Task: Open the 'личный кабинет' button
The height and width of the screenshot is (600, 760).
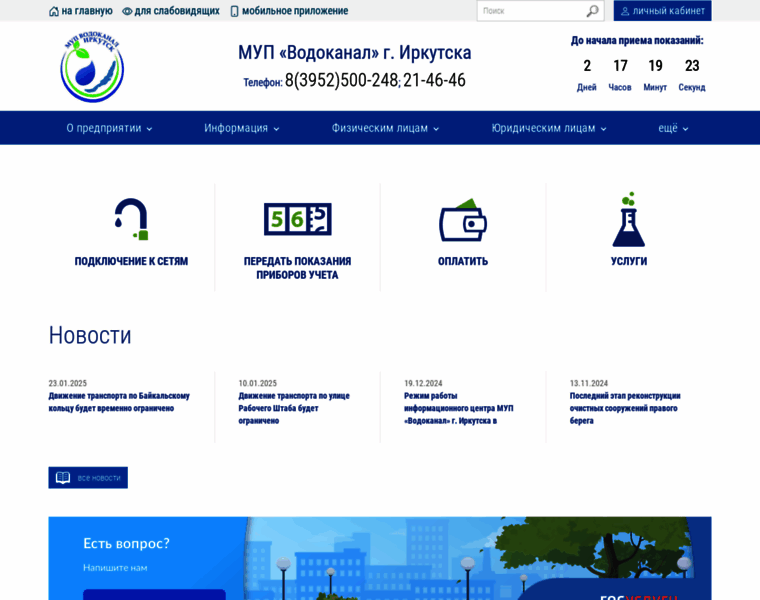Action: pyautogui.click(x=663, y=11)
